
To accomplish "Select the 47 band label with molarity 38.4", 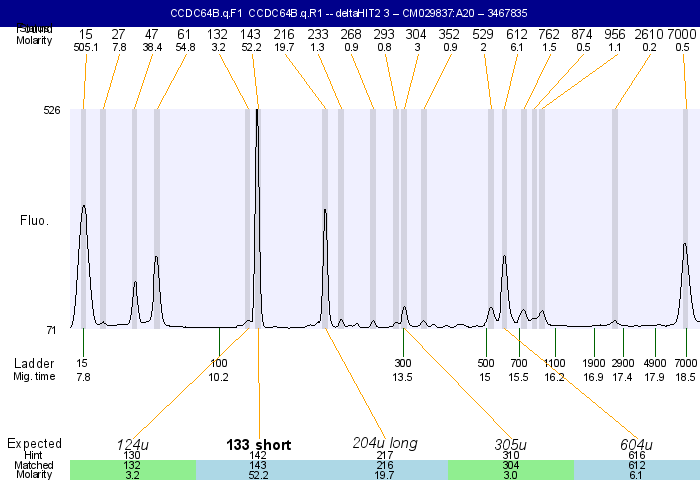I will click(152, 34).
